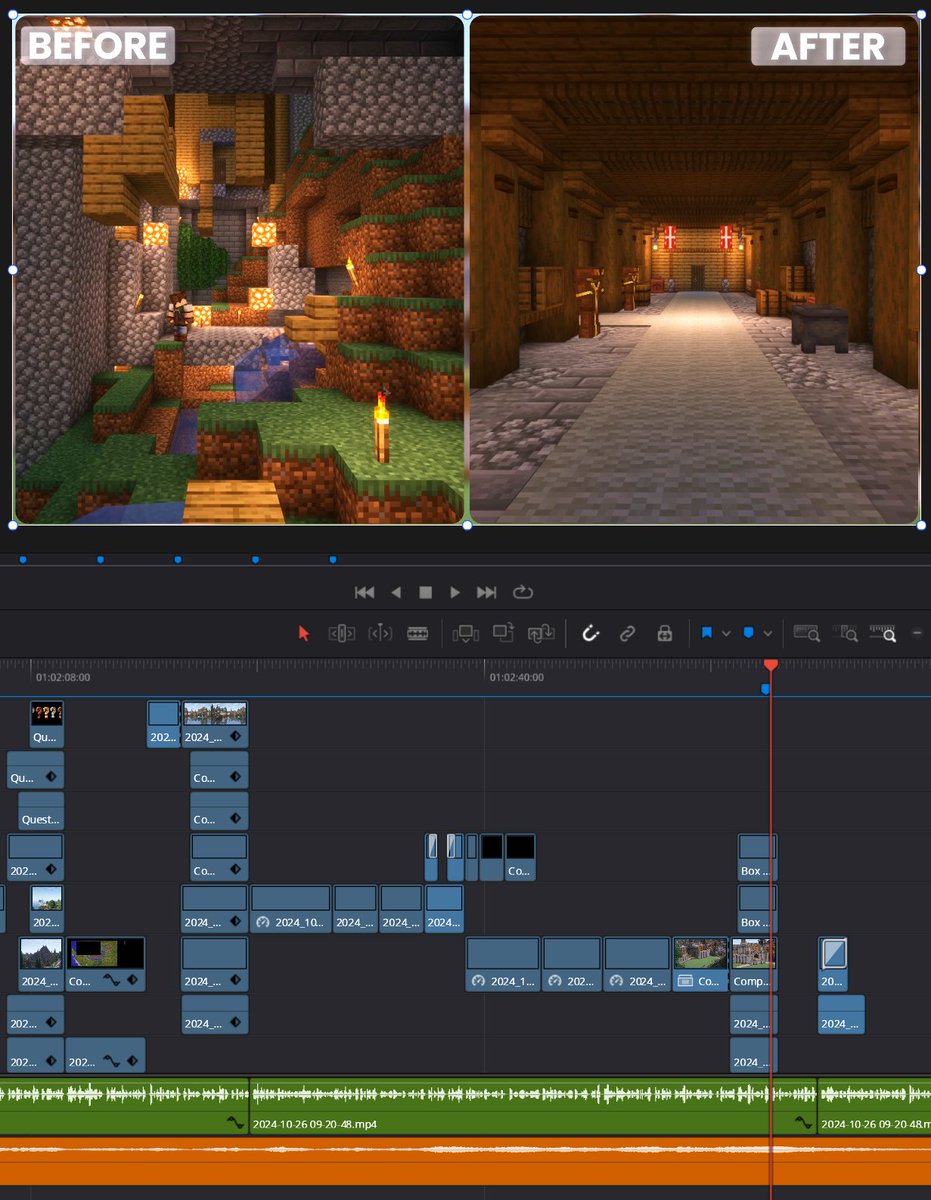Add a blue marker to the timeline

[748, 633]
